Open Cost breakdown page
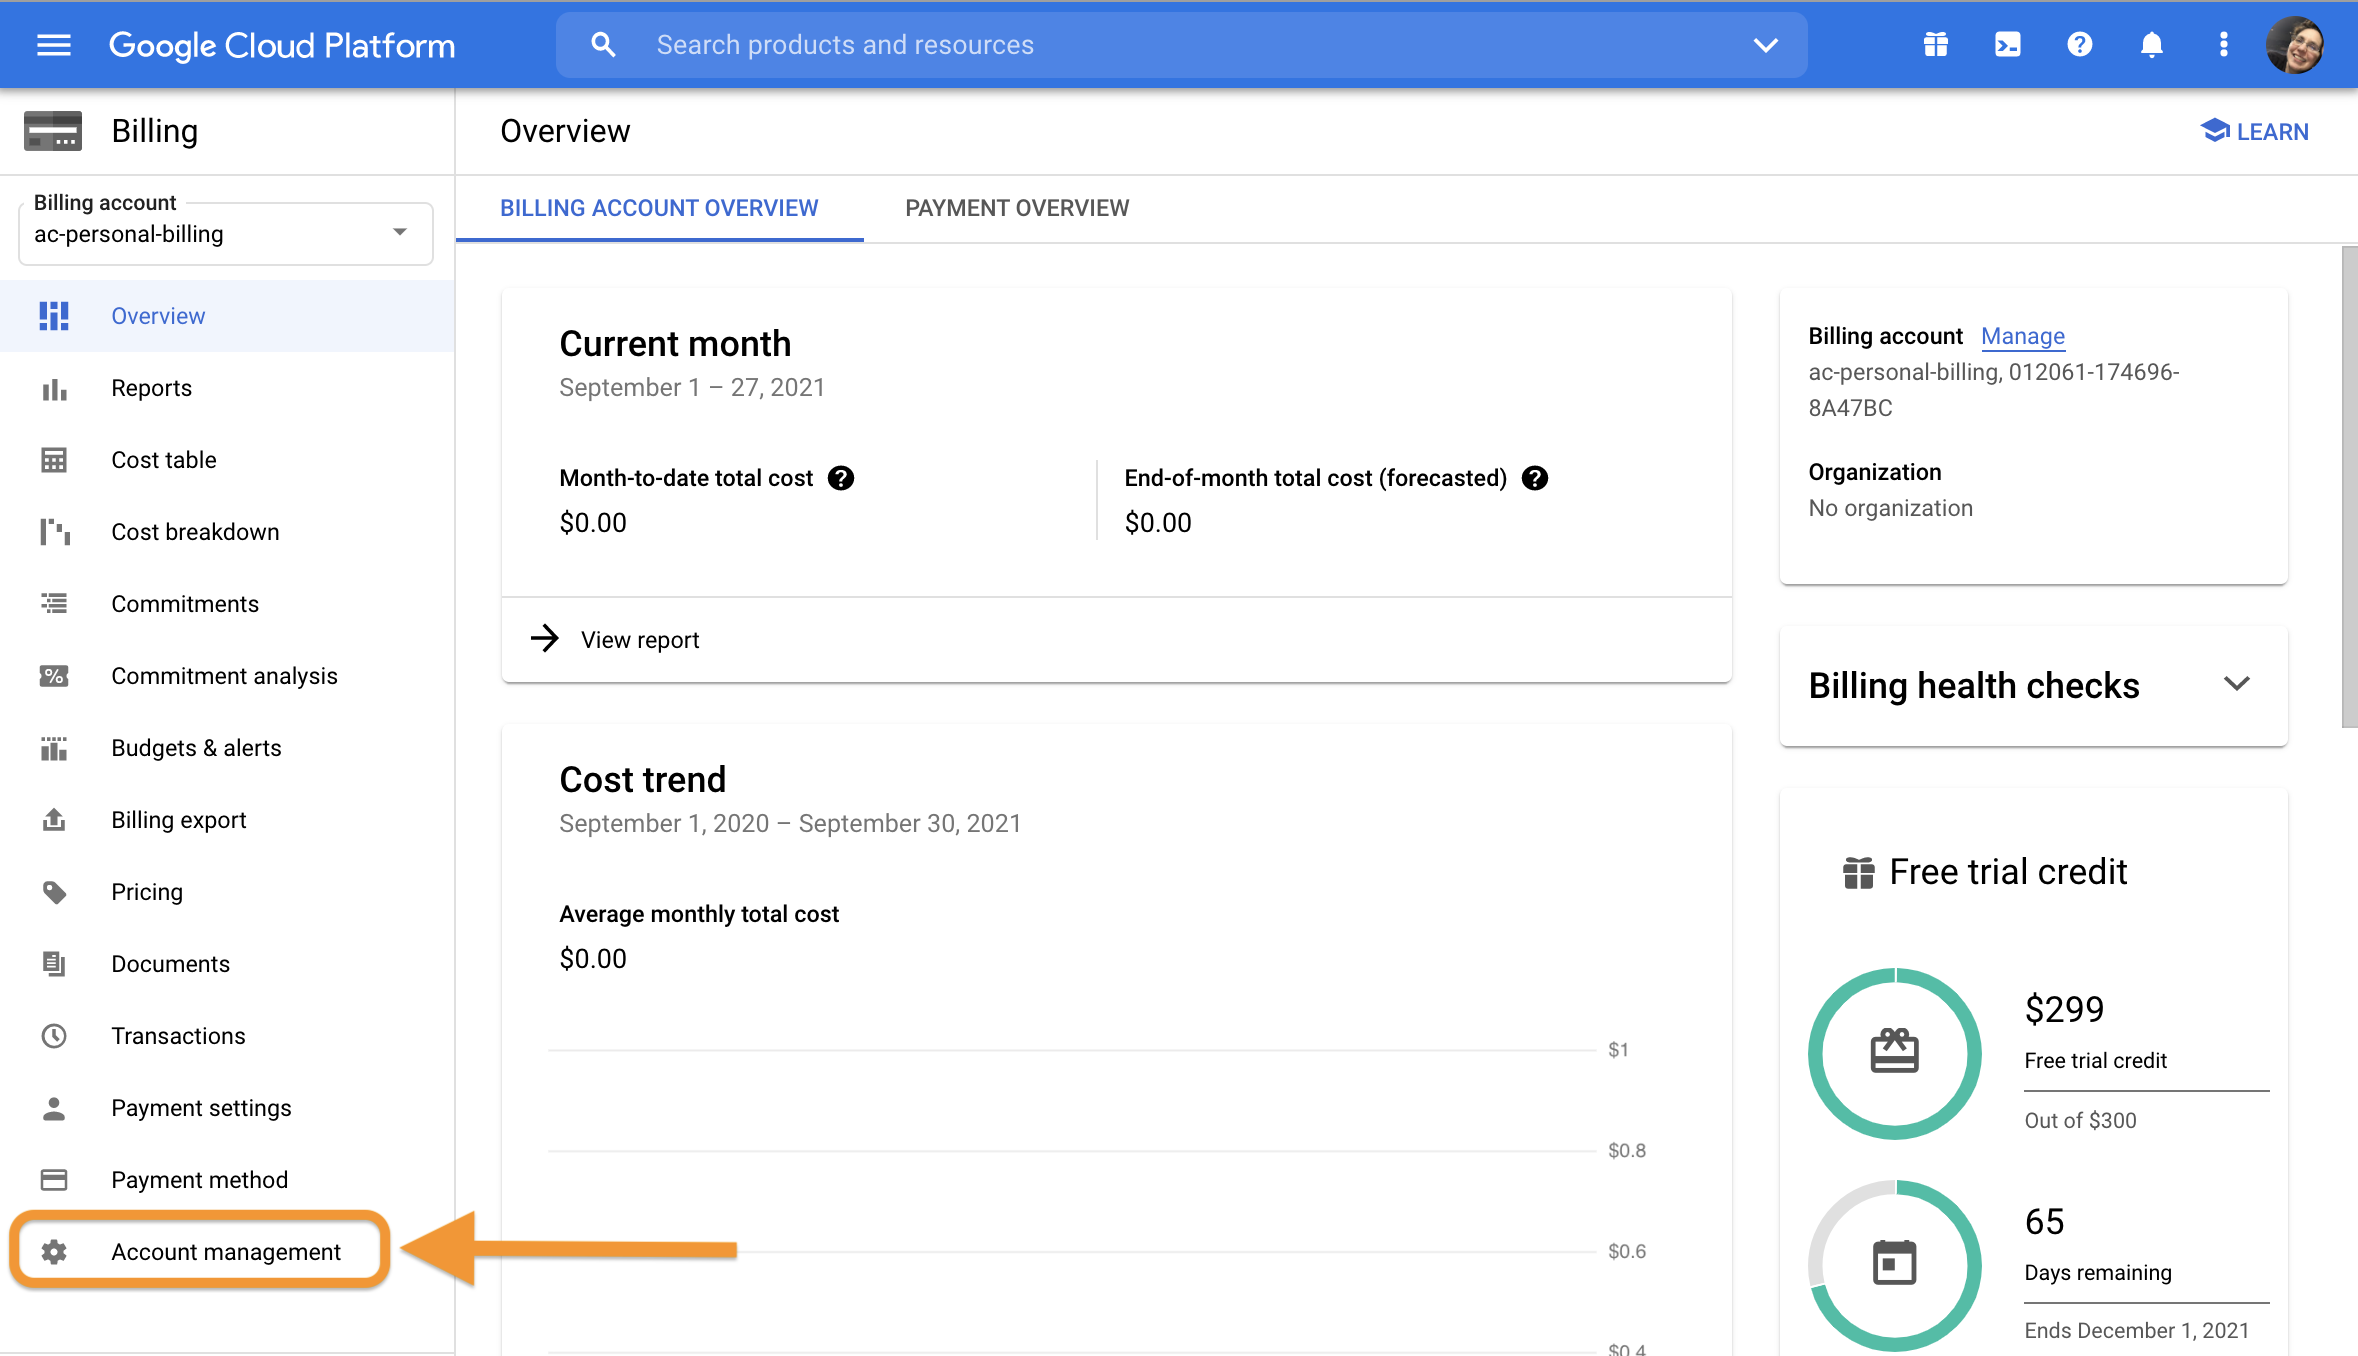Image resolution: width=2358 pixels, height=1356 pixels. 227,532
